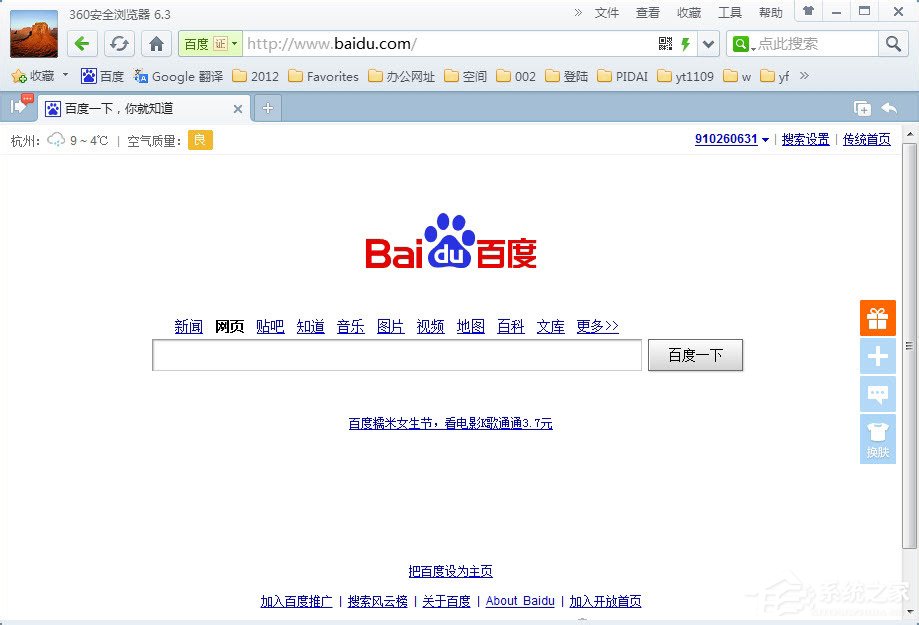Click the plus icon in the right sidebar
This screenshot has height=625, width=919.
pyautogui.click(x=877, y=356)
